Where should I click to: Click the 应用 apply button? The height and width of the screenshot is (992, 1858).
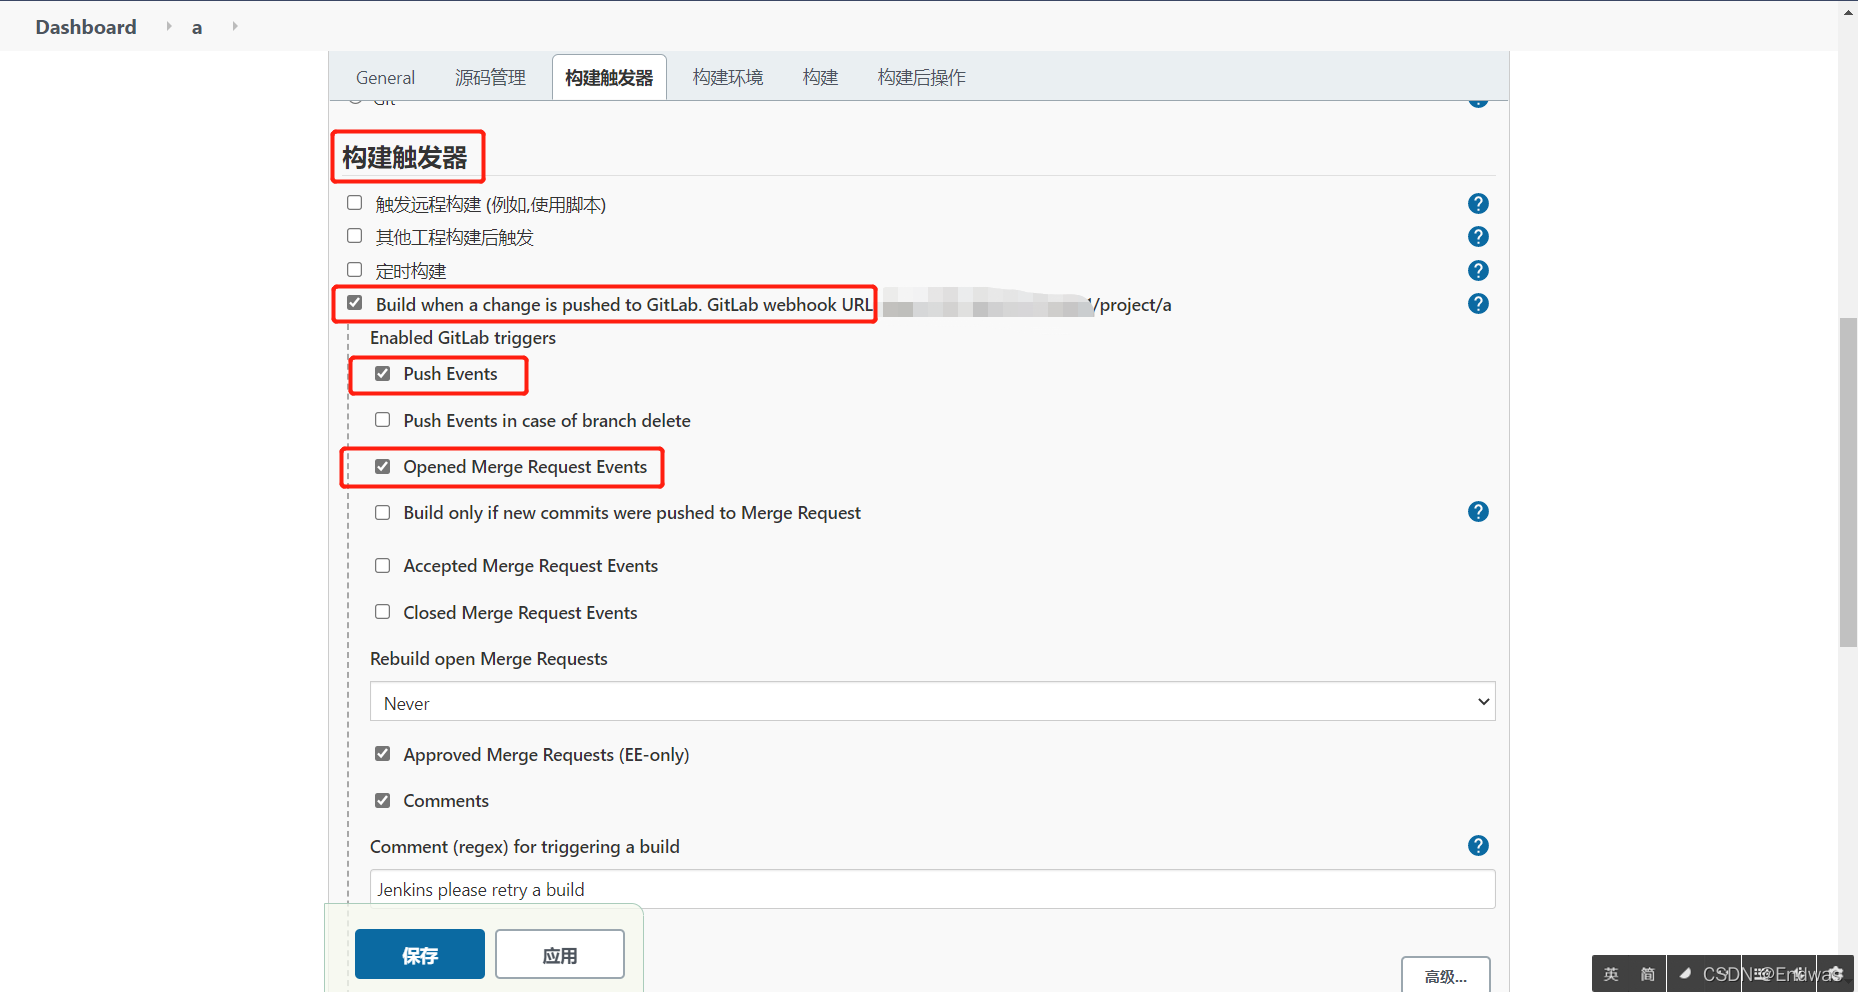pos(560,955)
